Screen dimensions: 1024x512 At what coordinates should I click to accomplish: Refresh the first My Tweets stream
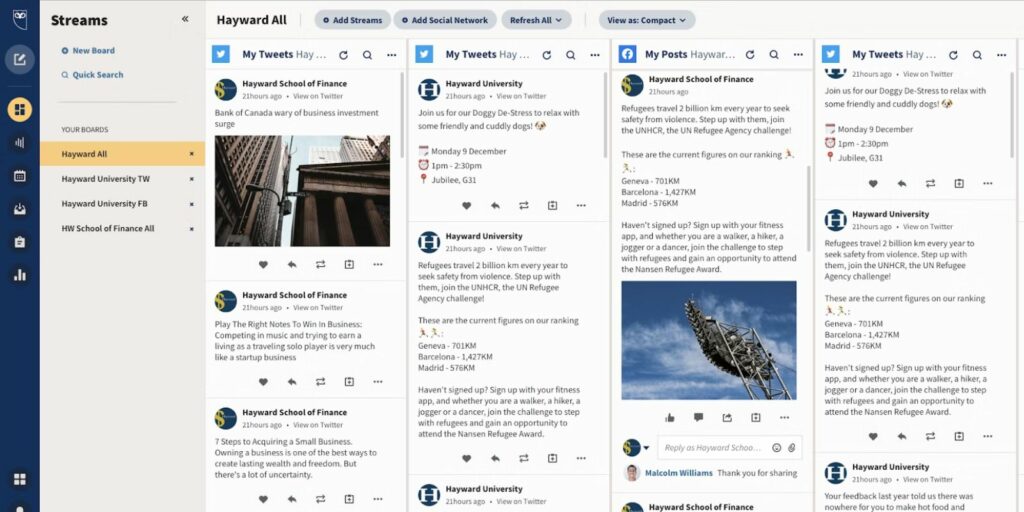[344, 56]
